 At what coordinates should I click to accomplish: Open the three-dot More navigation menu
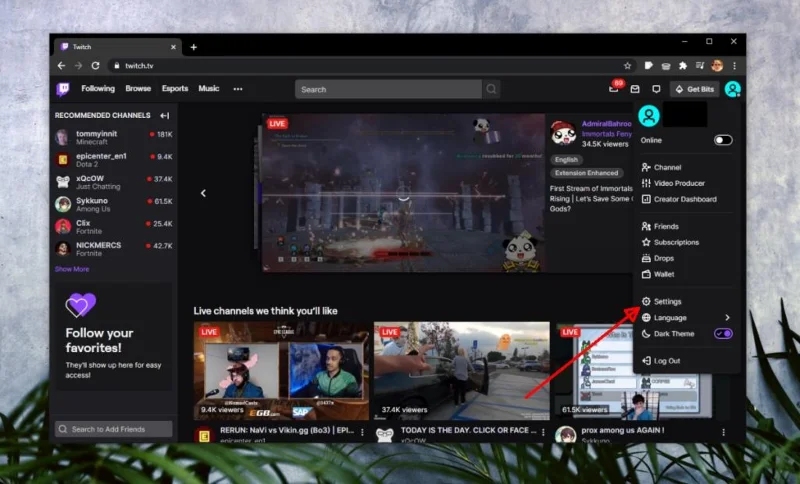click(238, 89)
